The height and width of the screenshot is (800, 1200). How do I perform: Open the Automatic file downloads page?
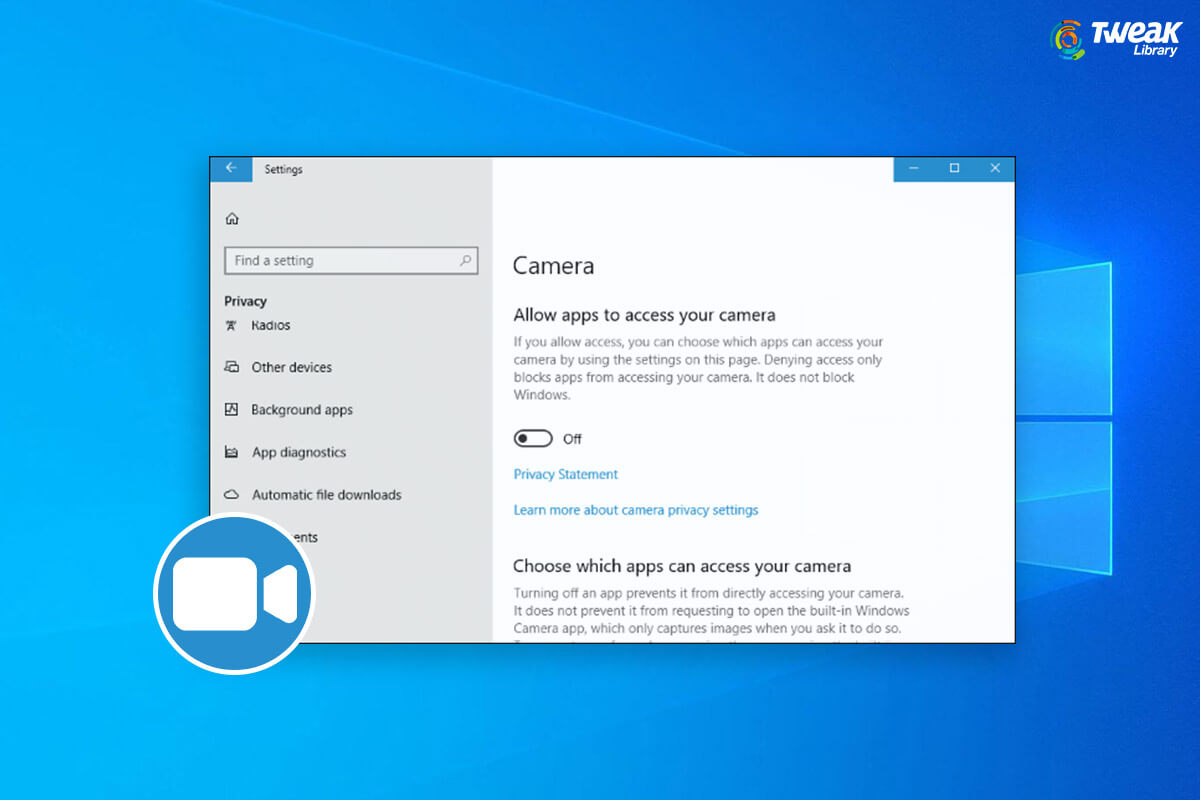point(325,494)
